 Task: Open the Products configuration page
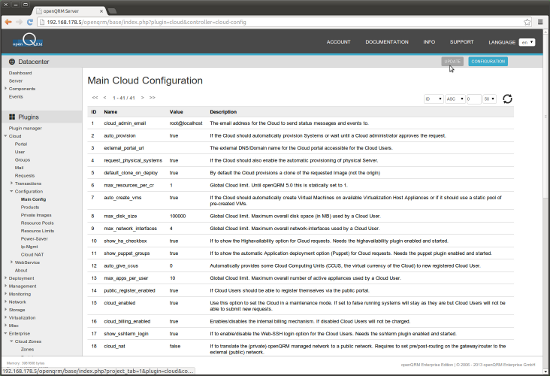30,207
